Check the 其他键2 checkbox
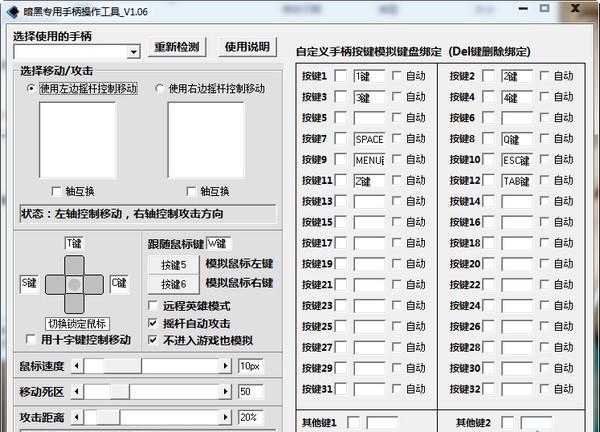The height and width of the screenshot is (432, 600). coord(507,422)
